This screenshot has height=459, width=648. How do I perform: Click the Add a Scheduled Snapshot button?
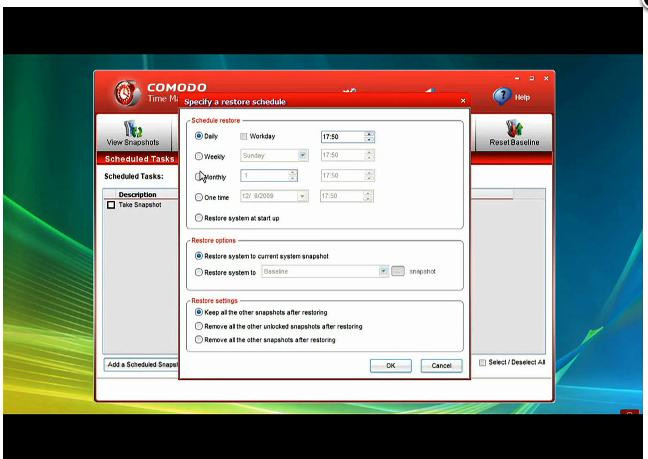(x=142, y=365)
